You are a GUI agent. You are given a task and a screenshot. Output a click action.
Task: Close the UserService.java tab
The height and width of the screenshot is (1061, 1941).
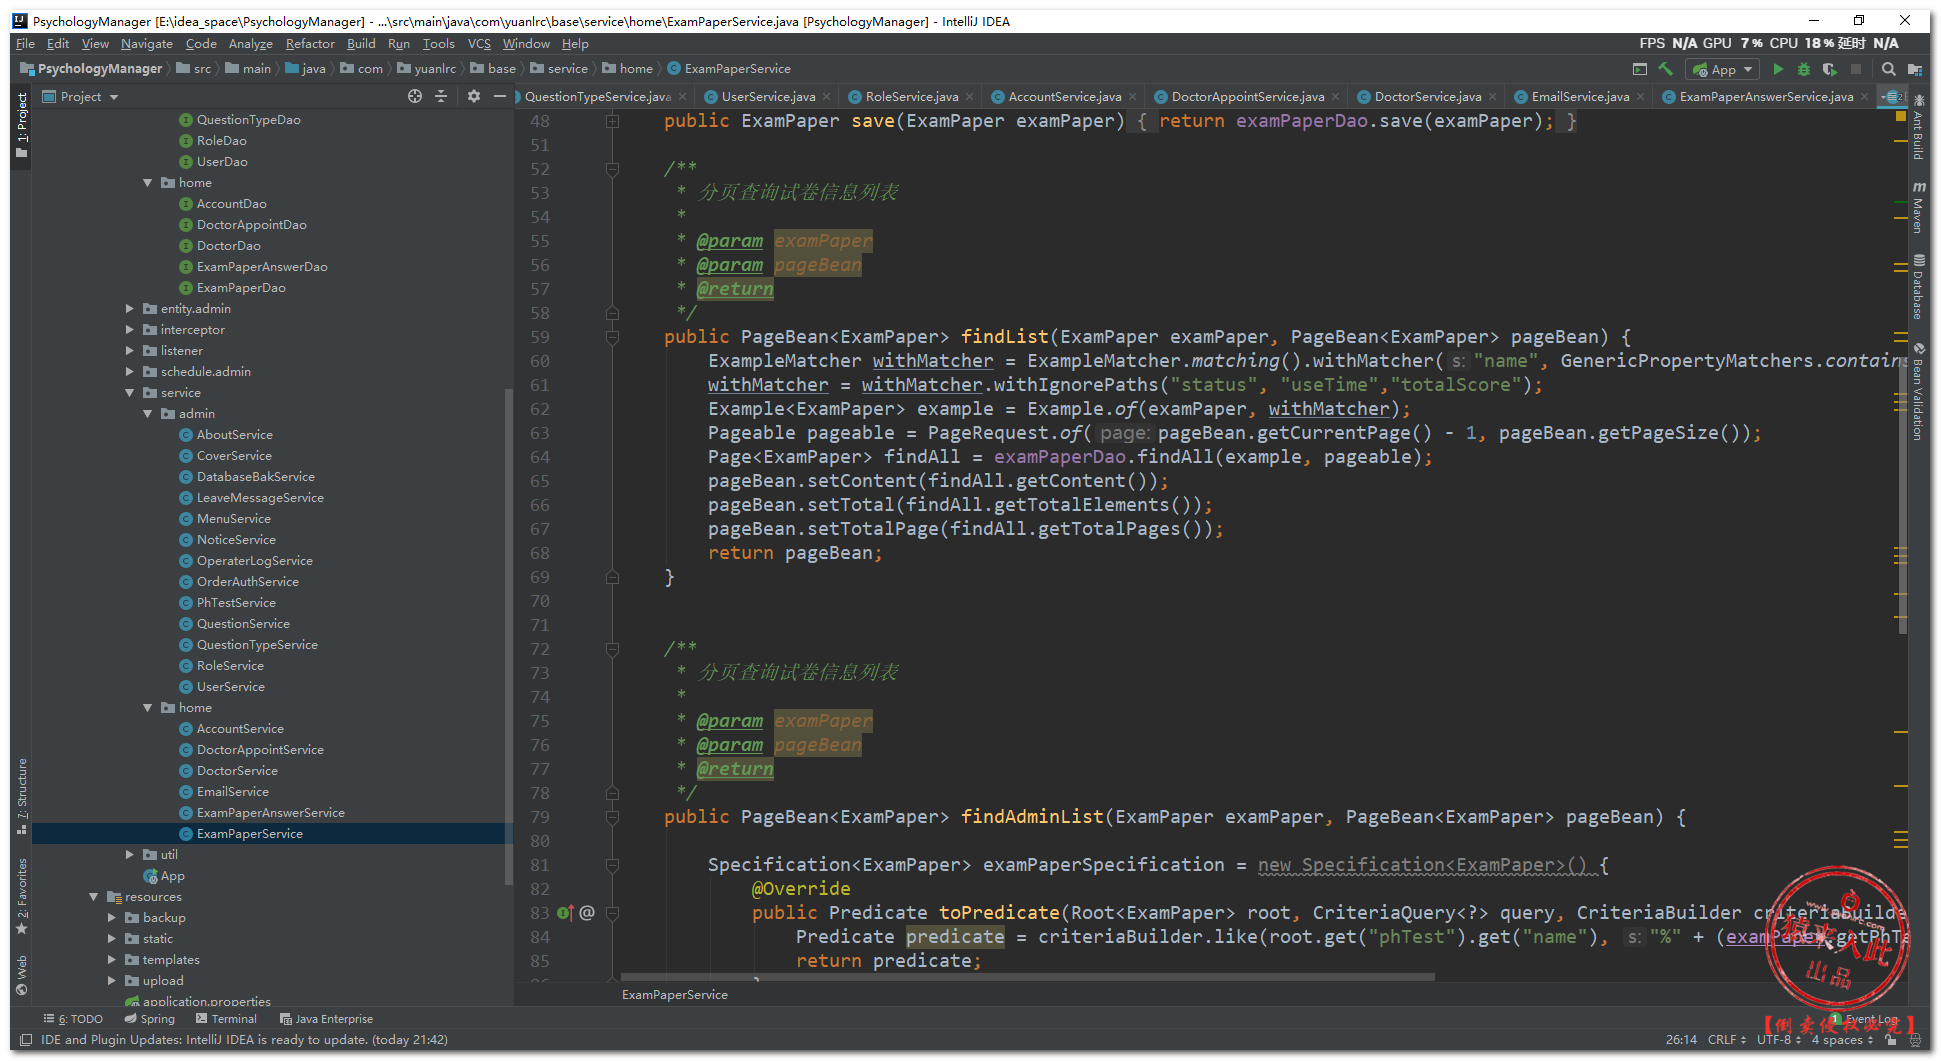tap(826, 97)
